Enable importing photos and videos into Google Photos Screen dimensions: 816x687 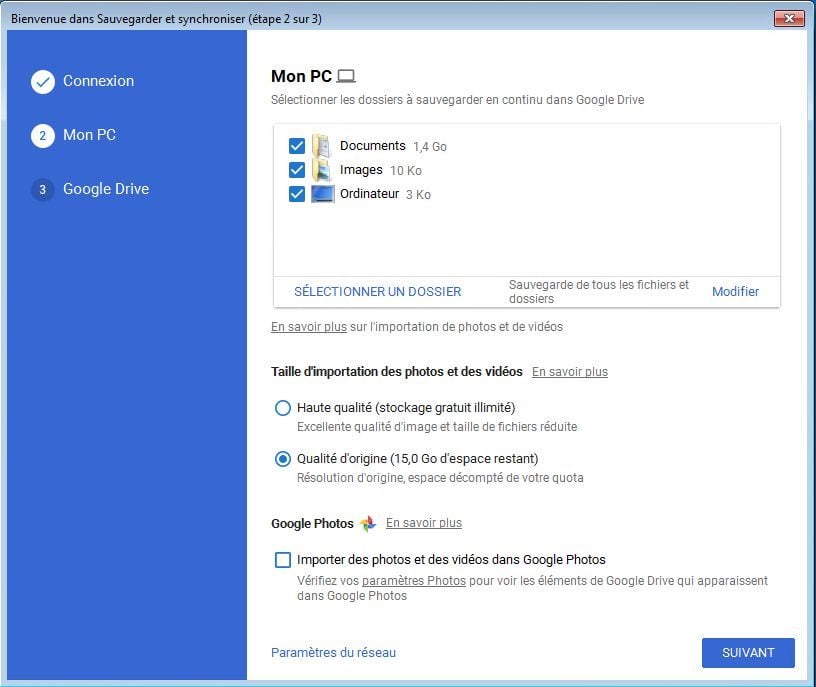click(x=283, y=560)
